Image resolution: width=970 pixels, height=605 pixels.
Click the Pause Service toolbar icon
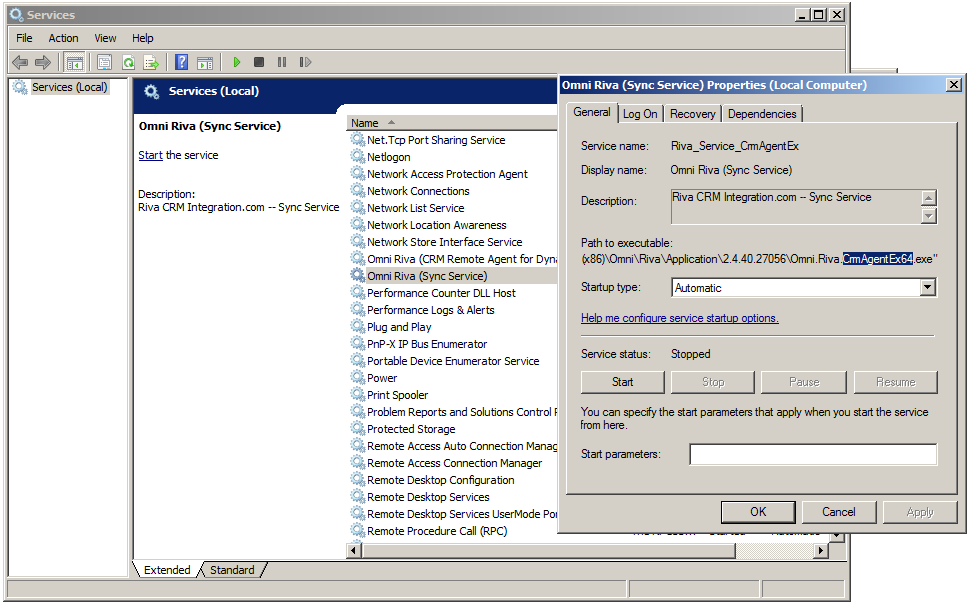(x=282, y=62)
